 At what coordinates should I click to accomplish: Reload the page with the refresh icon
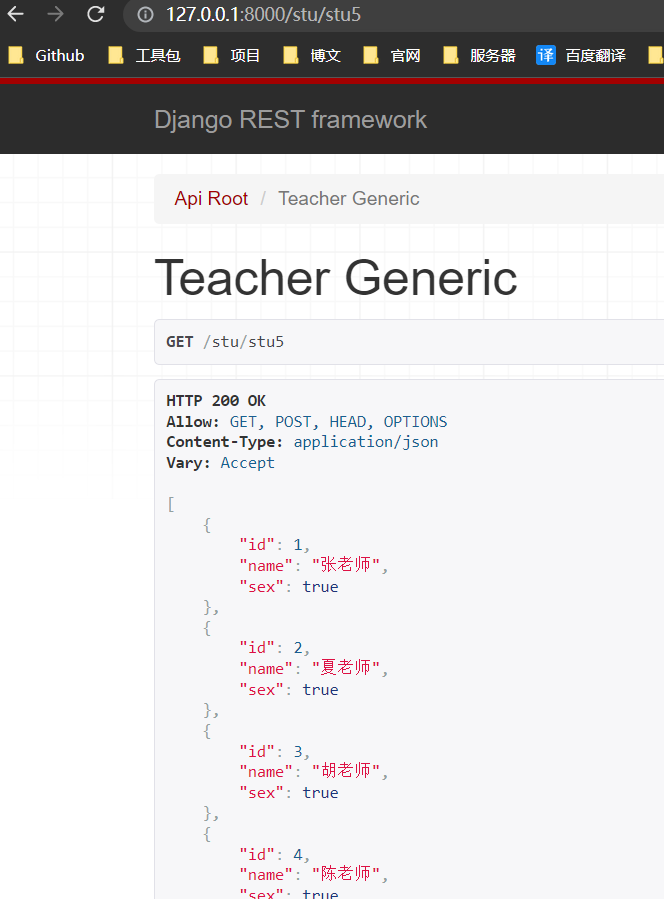pyautogui.click(x=96, y=14)
